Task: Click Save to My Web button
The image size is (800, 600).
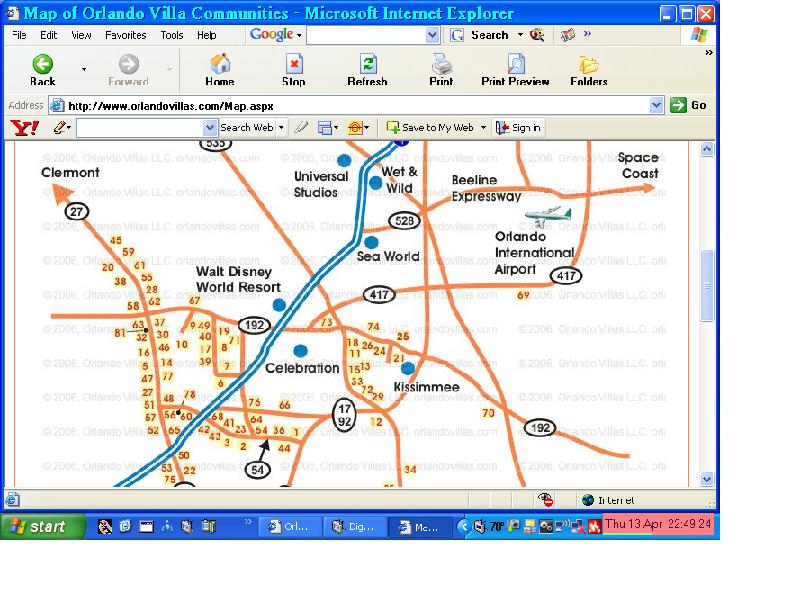Action: click(x=430, y=128)
